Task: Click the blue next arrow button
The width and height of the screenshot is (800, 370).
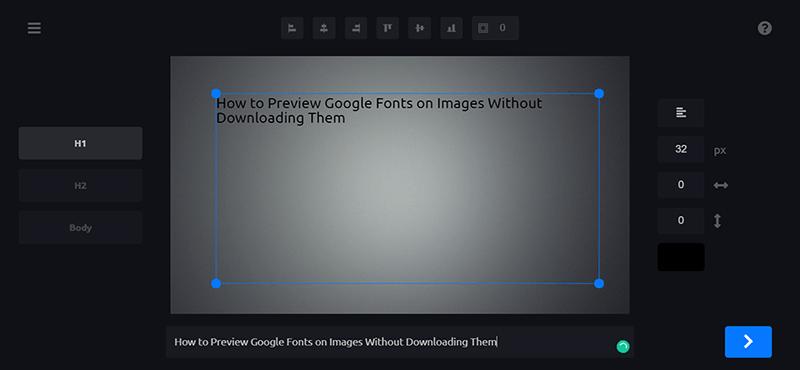Action: tap(748, 342)
